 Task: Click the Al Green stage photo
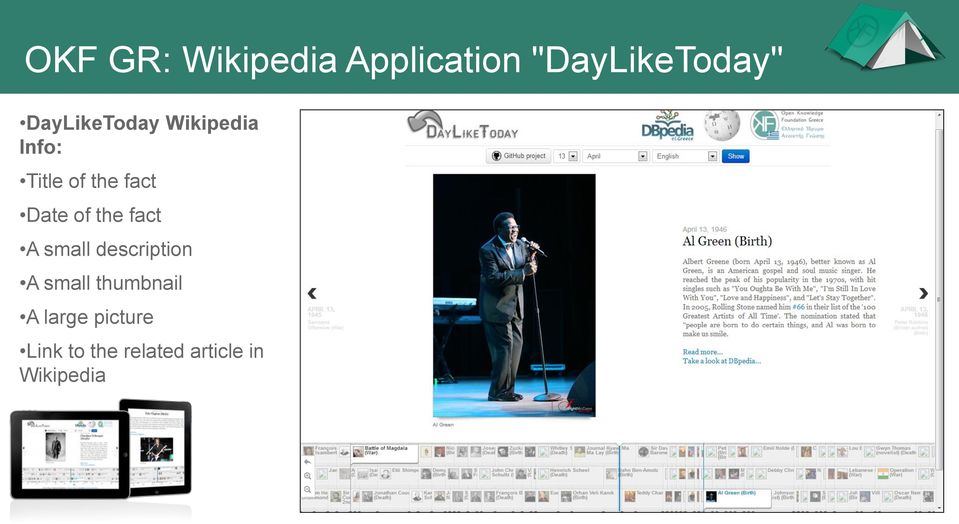click(x=514, y=295)
